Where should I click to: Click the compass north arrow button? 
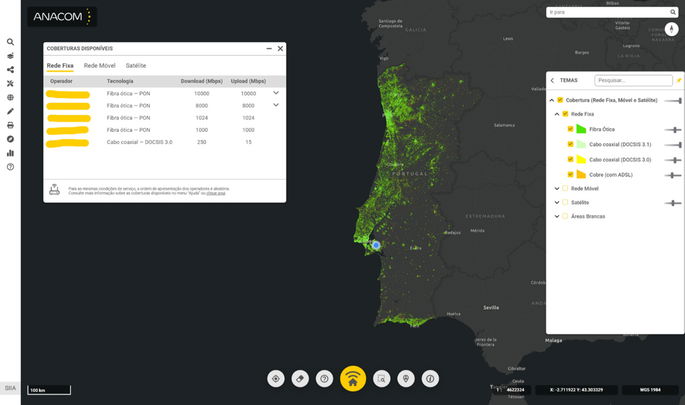coord(671,30)
